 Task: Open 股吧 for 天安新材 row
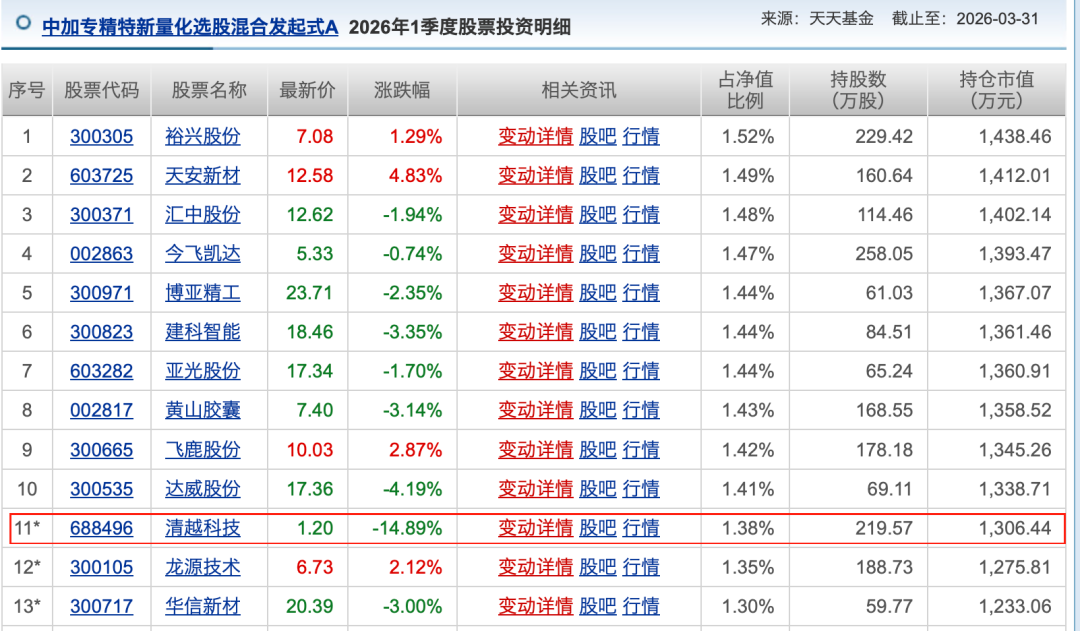coord(597,176)
